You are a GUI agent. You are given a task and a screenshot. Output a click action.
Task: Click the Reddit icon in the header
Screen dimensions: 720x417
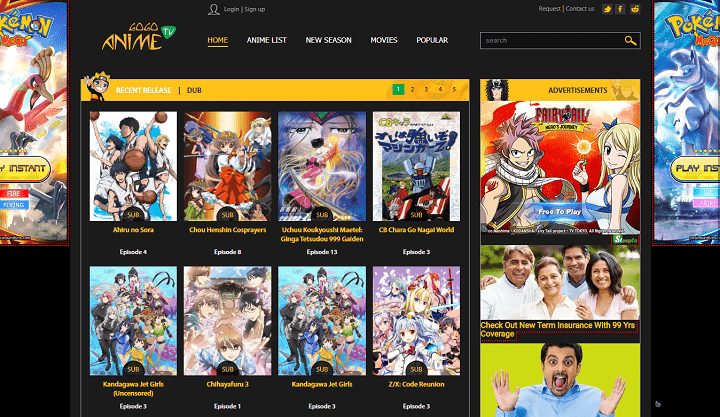[x=634, y=9]
